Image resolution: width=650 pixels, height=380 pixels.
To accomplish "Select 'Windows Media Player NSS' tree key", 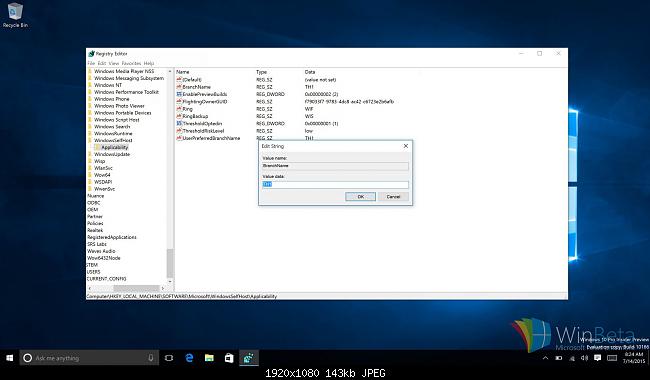I will (x=124, y=71).
